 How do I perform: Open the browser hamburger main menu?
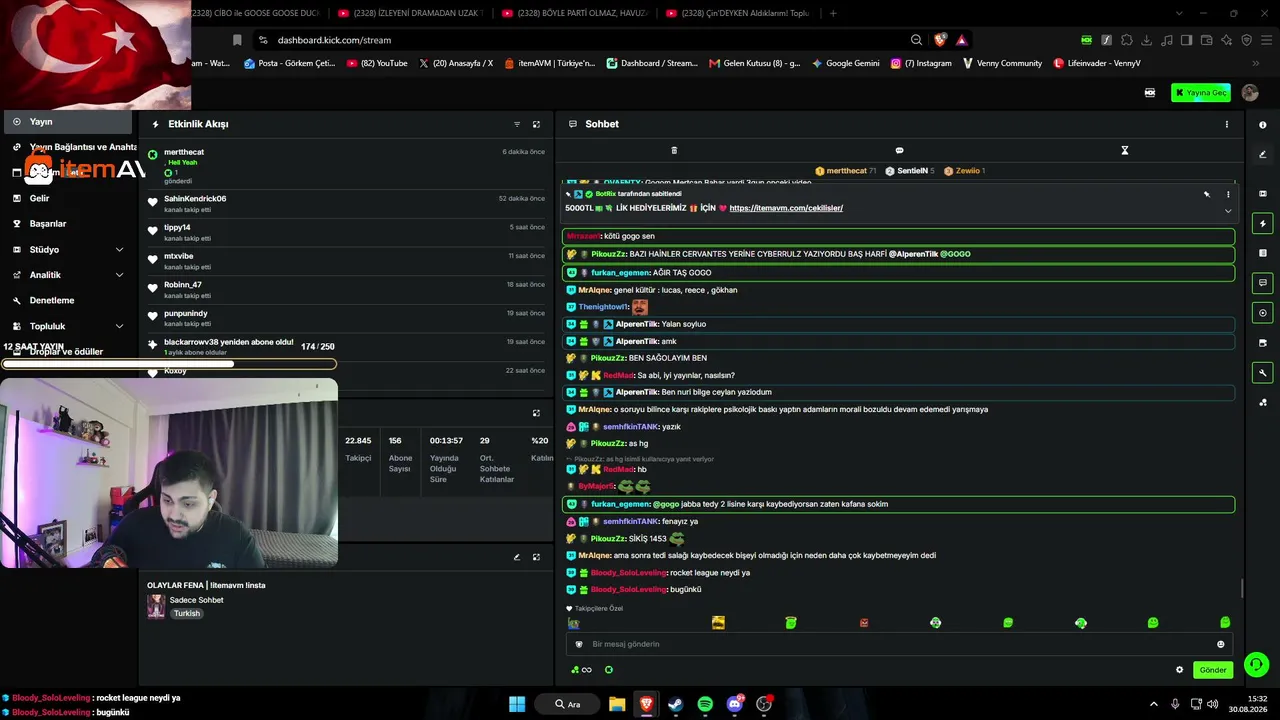pyautogui.click(x=1266, y=40)
